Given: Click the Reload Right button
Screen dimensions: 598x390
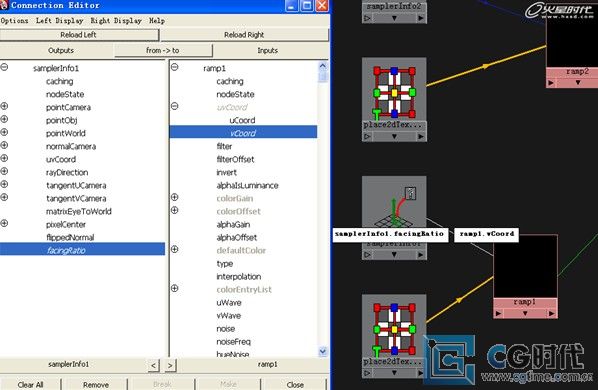Looking at the screenshot, I should 244,35.
